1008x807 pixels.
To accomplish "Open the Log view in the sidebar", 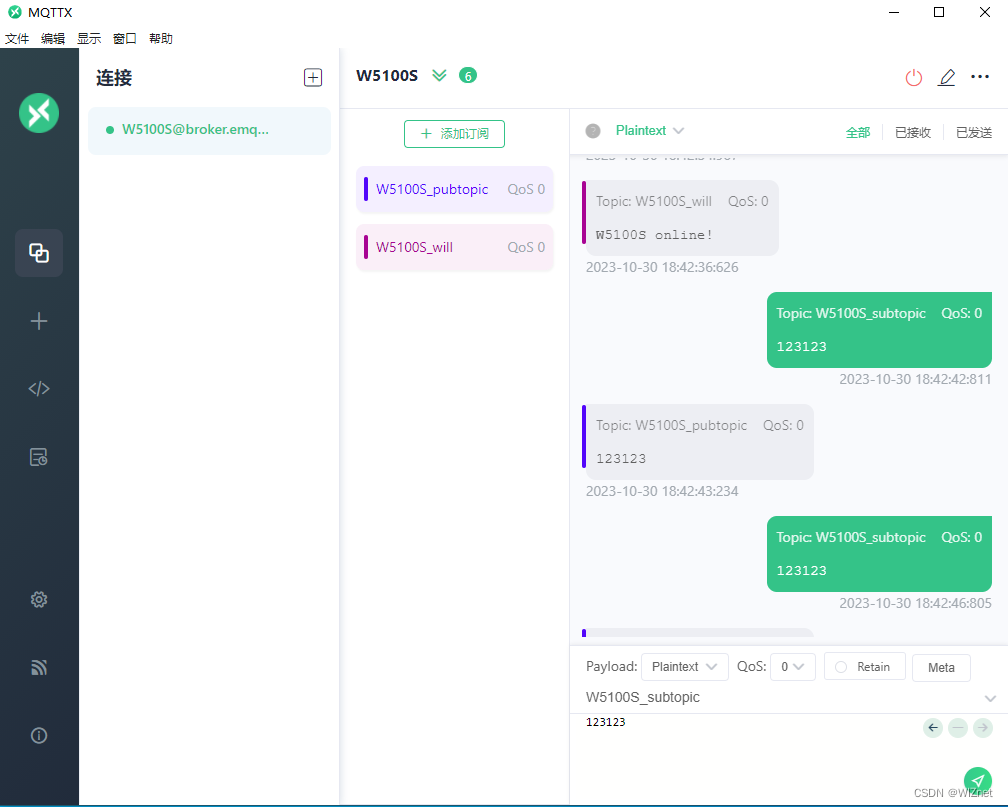I will [39, 457].
